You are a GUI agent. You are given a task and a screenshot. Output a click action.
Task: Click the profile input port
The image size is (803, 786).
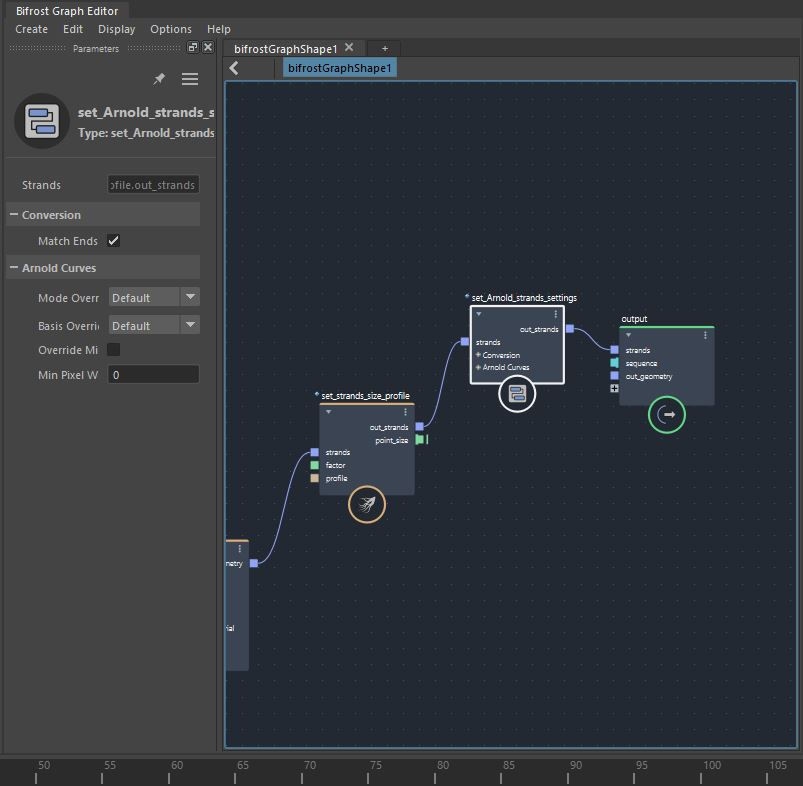[314, 478]
